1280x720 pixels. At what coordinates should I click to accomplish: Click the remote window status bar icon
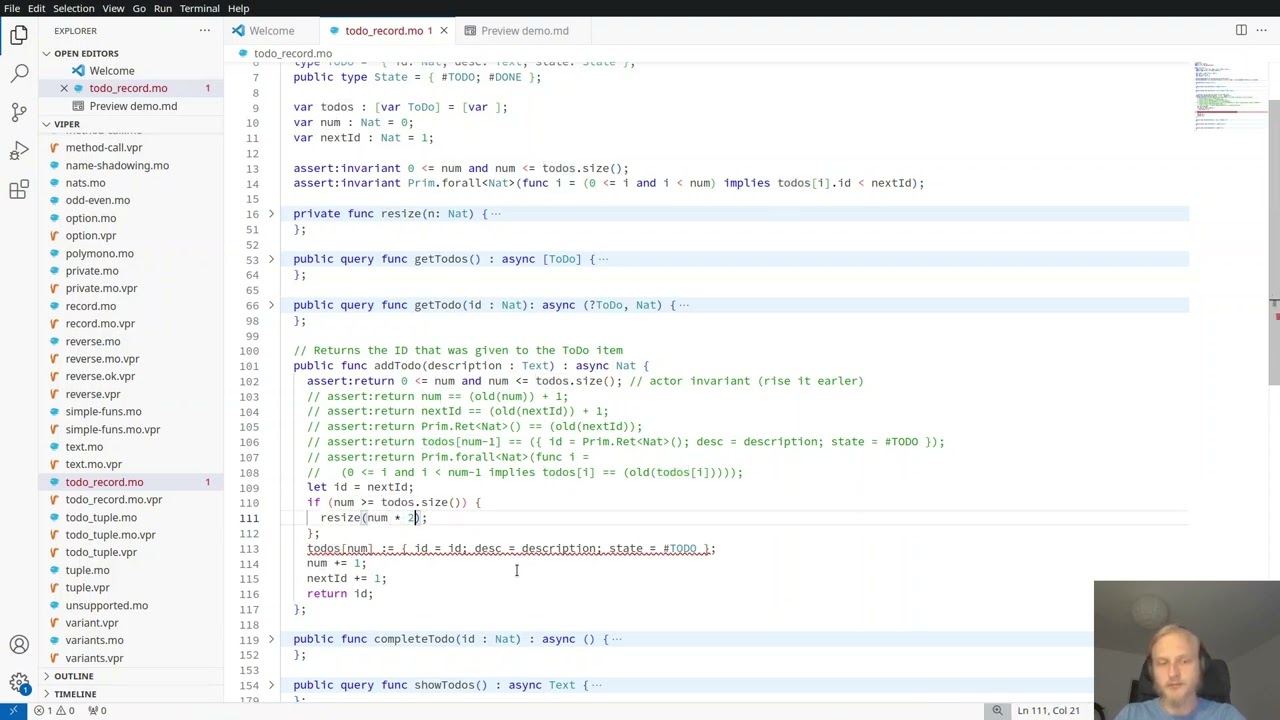pyautogui.click(x=13, y=711)
